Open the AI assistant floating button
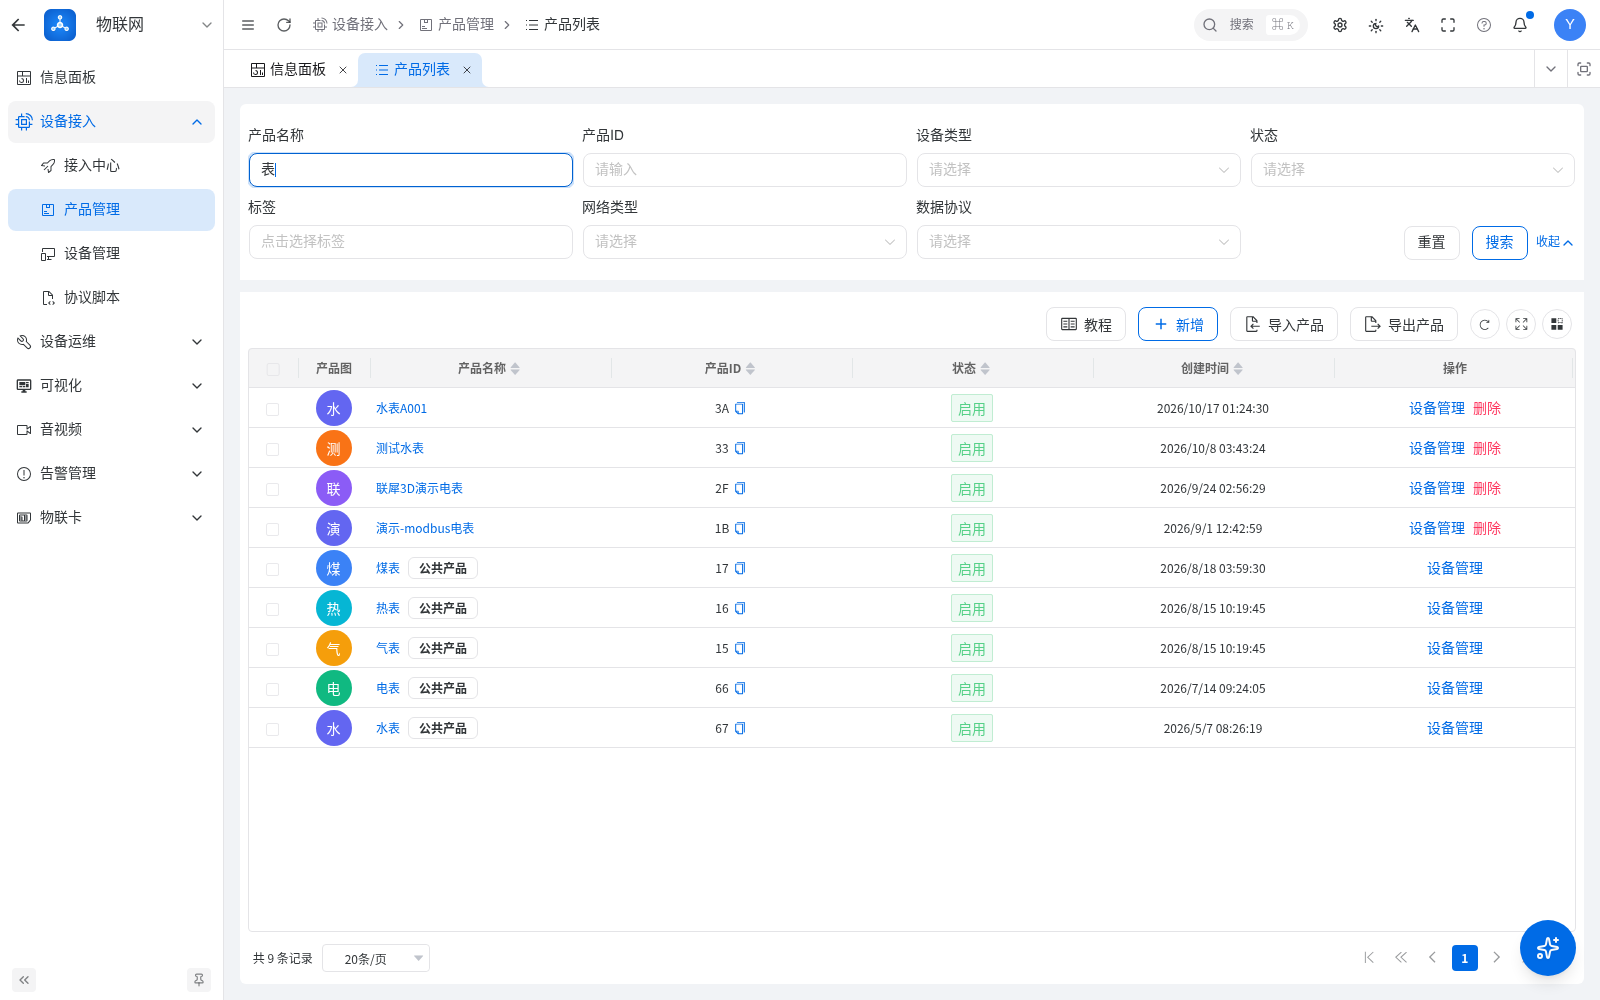The height and width of the screenshot is (1000, 1600). [1548, 948]
